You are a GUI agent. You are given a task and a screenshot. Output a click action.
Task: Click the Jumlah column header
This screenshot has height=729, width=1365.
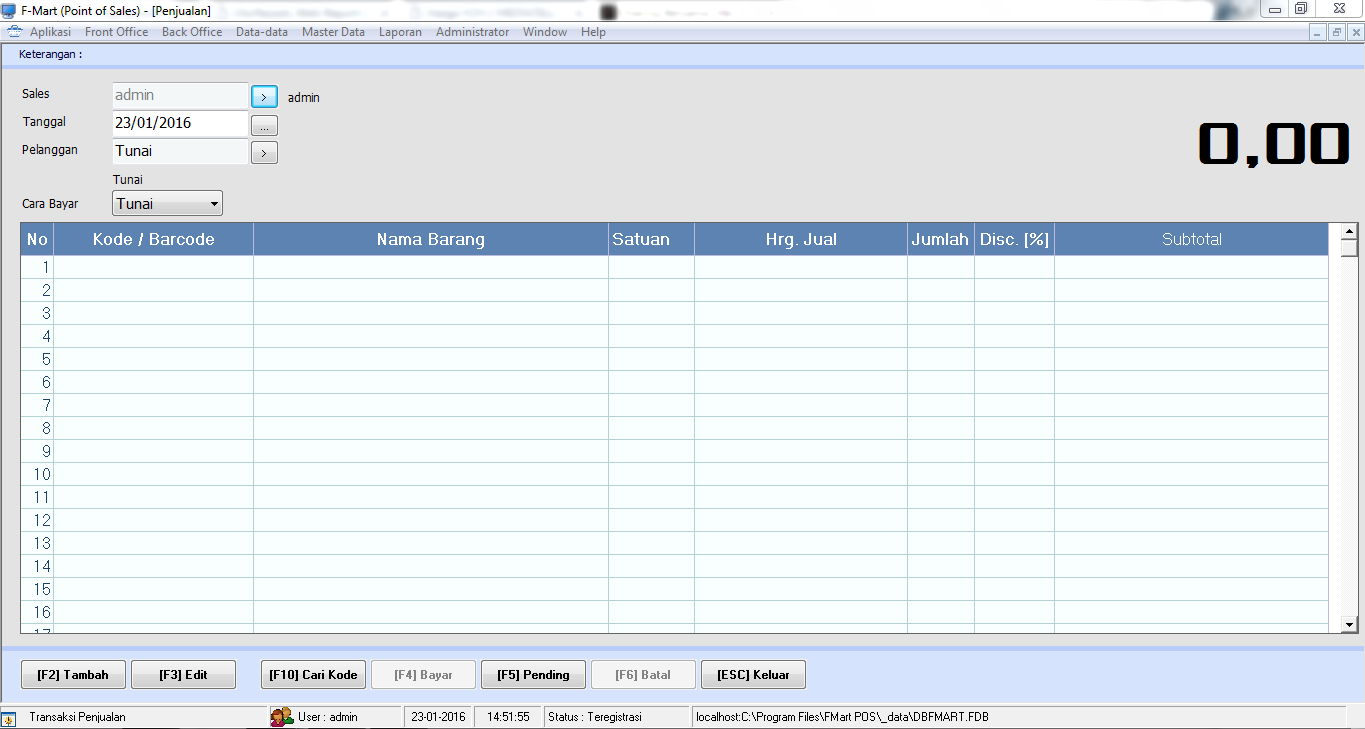[x=941, y=239]
